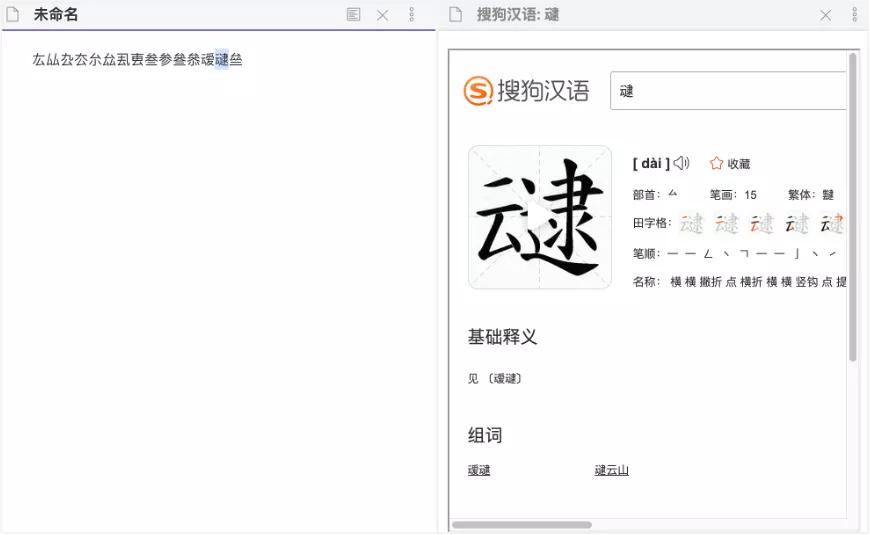Click the vertical scrollbar in 搜狗汉语 page

[853, 207]
